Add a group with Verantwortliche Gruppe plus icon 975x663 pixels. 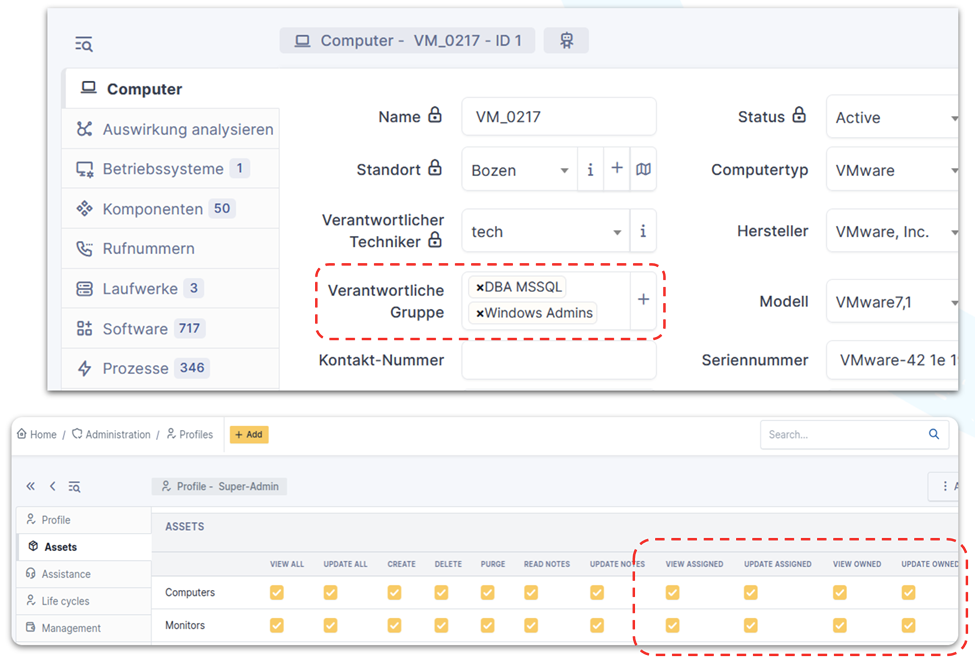coord(643,299)
